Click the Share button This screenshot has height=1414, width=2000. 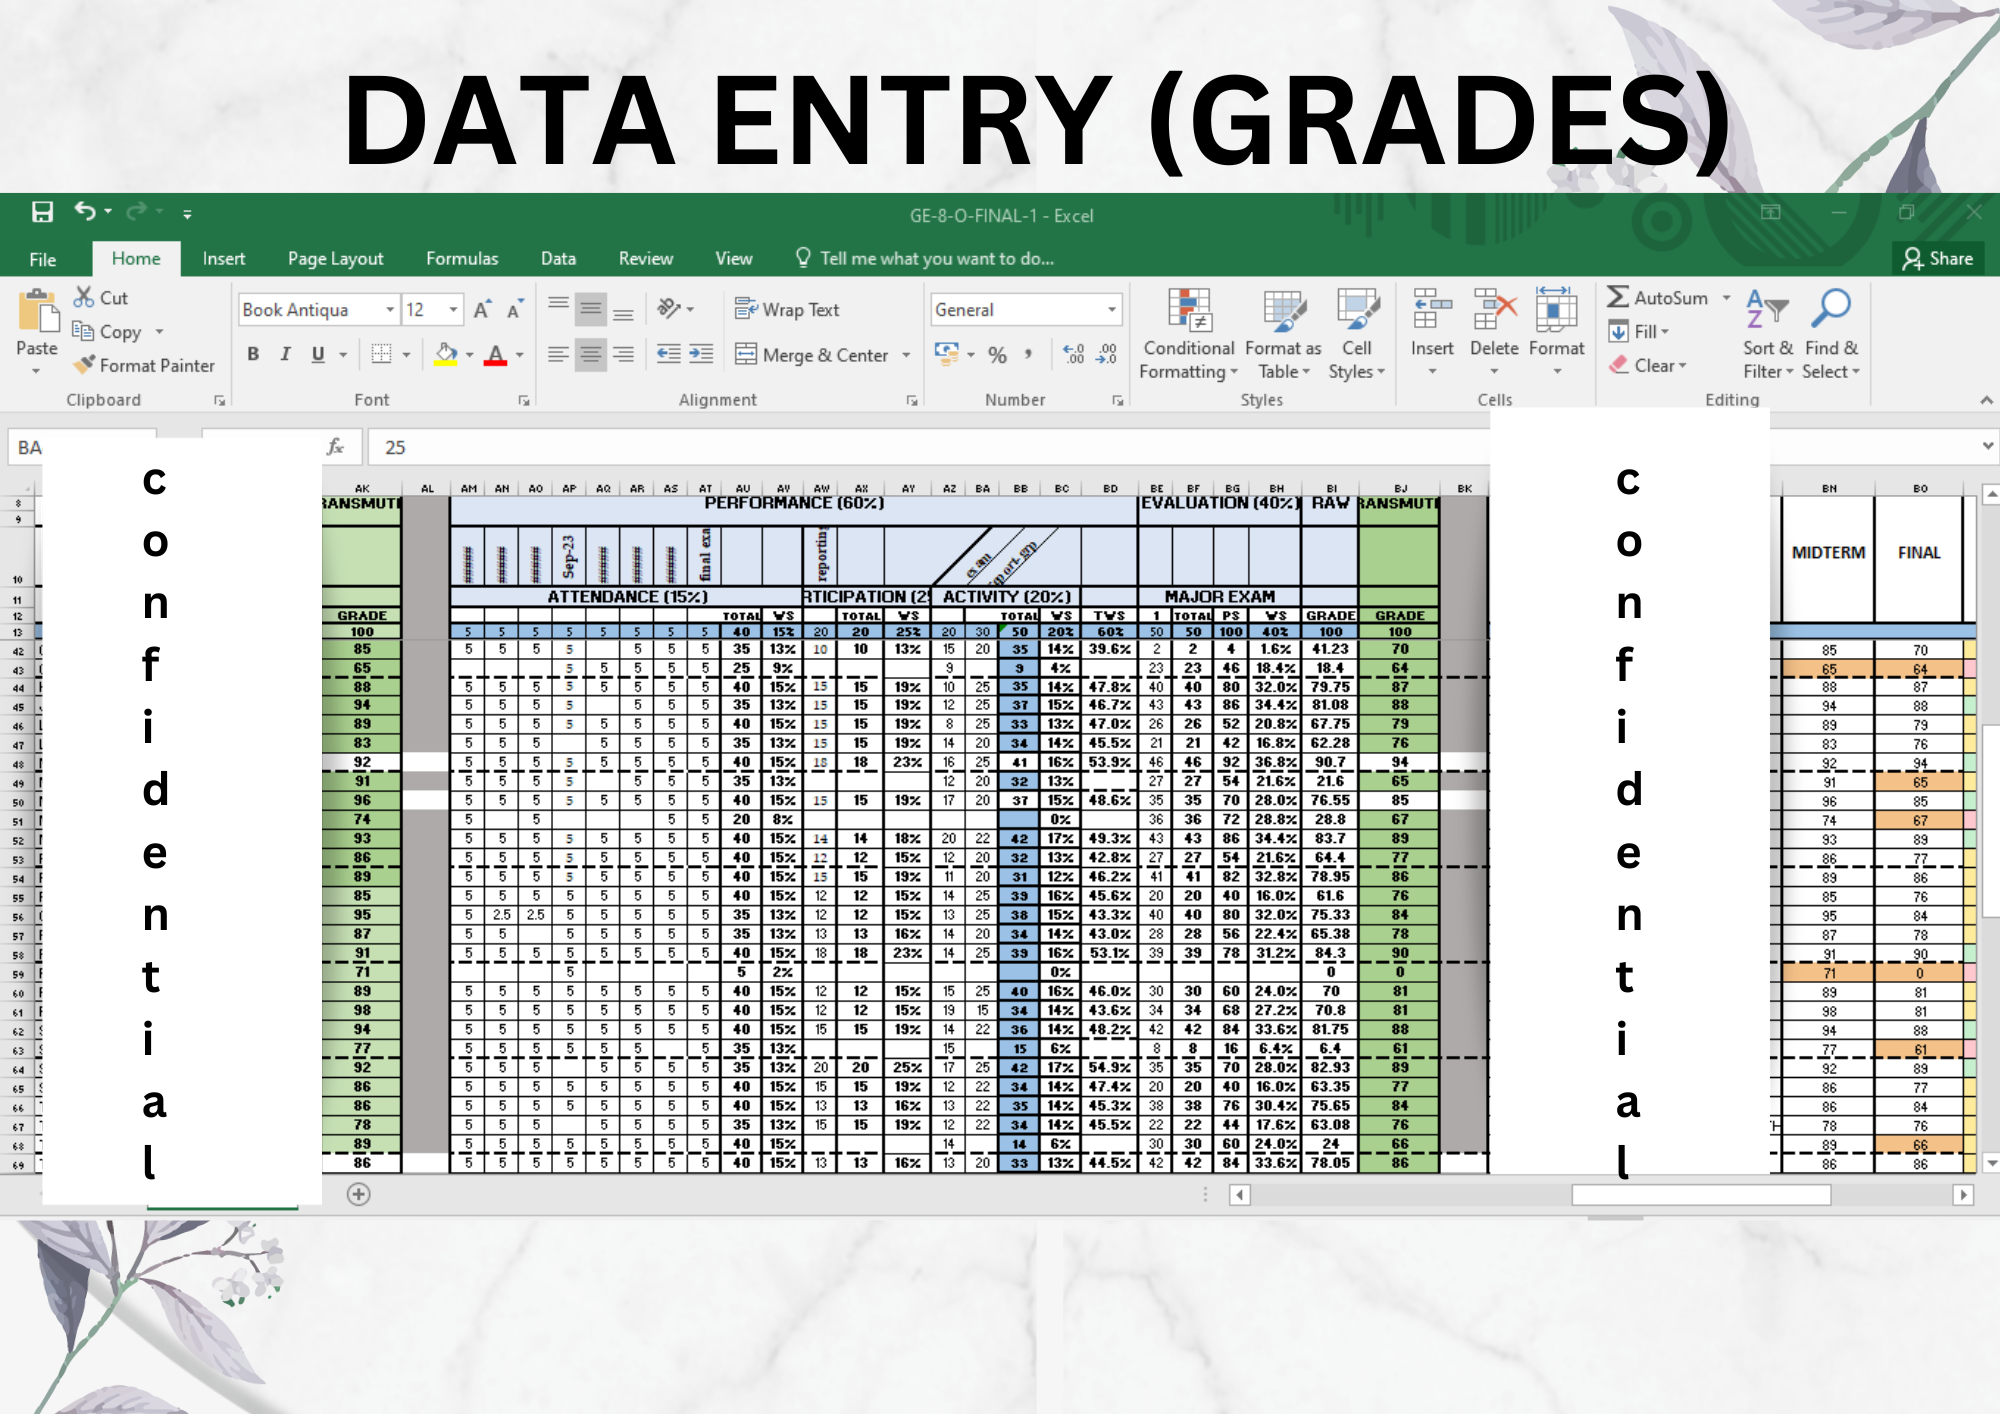[x=1938, y=259]
